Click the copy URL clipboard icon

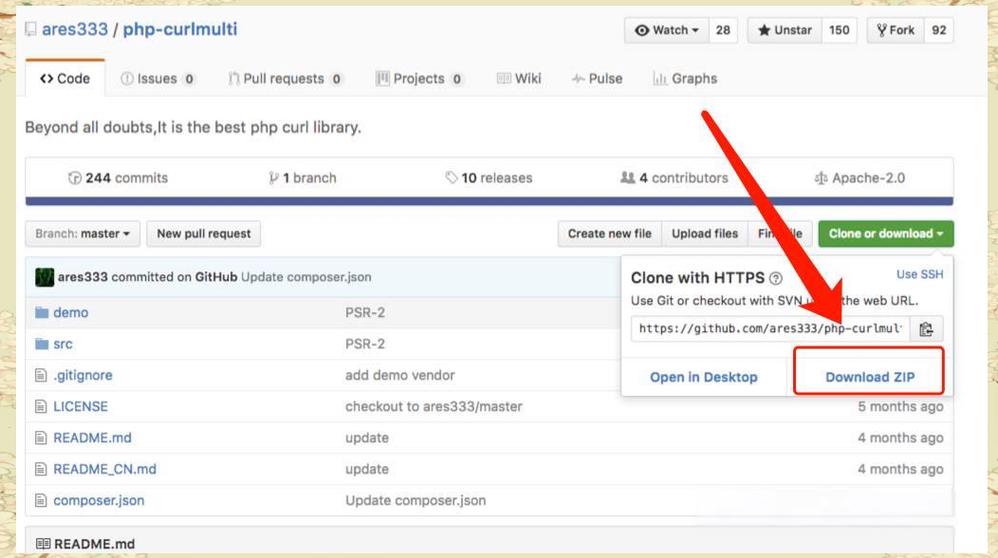click(x=926, y=329)
